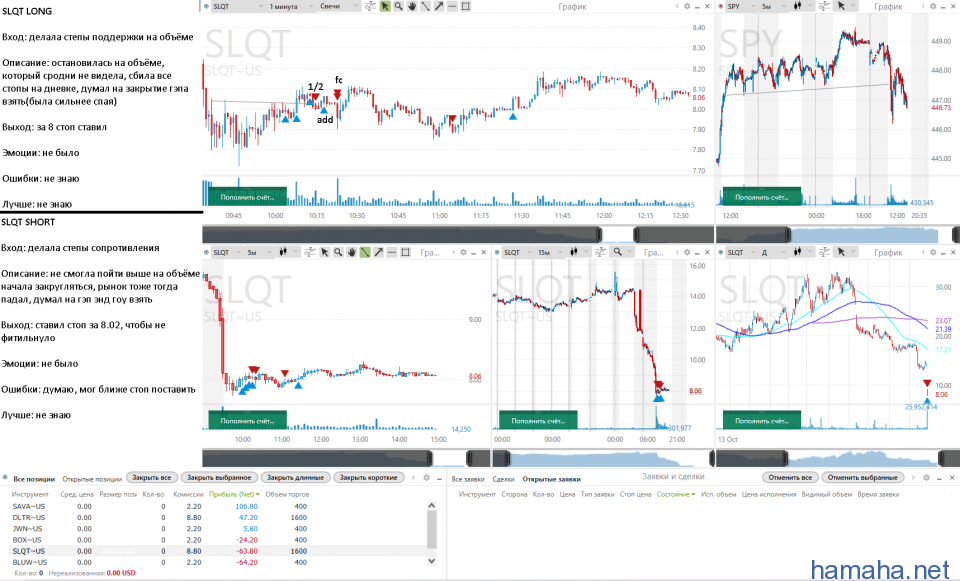Image resolution: width=960 pixels, height=581 pixels.
Task: Choose the rectangle drawing tool in 1-minute chart
Action: tap(466, 6)
